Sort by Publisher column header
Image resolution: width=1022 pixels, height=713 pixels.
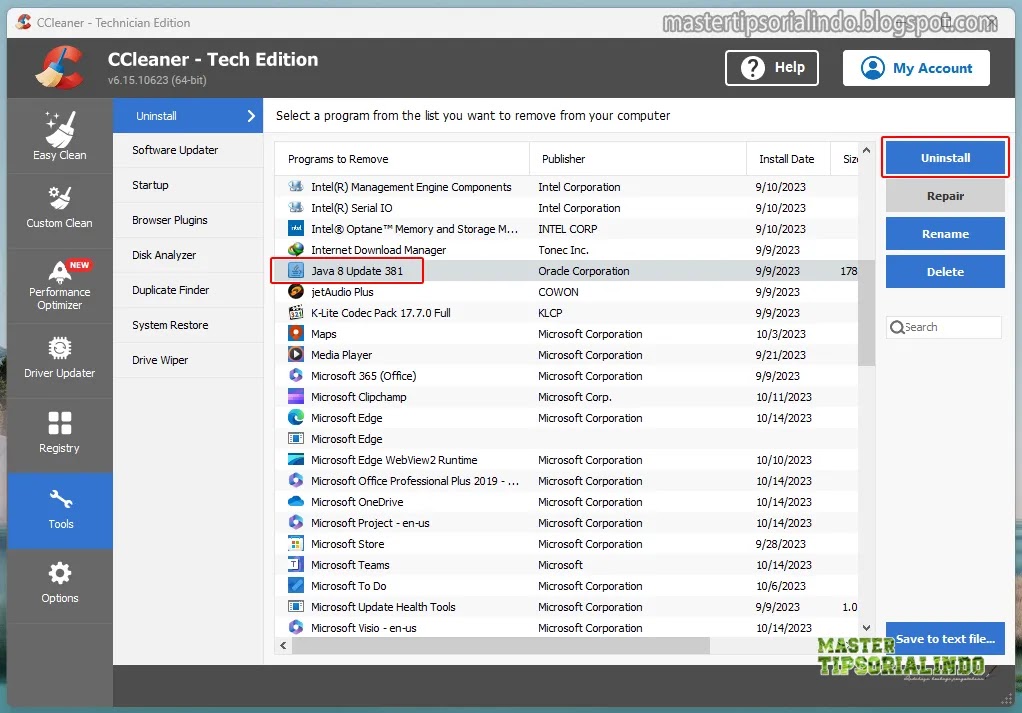(637, 159)
